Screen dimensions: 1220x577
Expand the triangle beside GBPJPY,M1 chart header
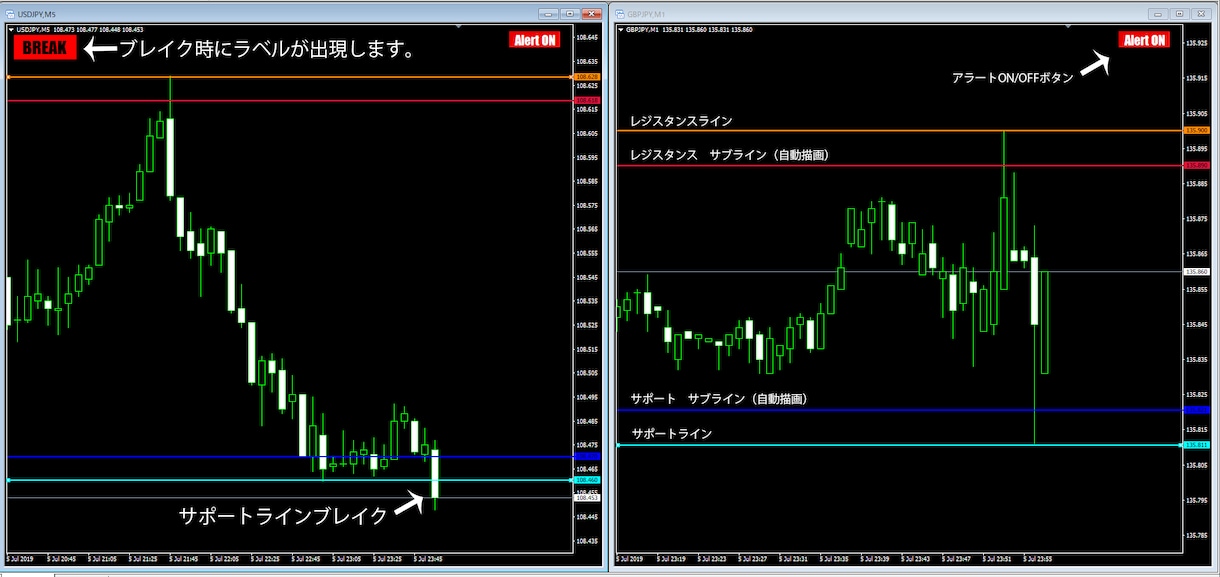[x=620, y=29]
